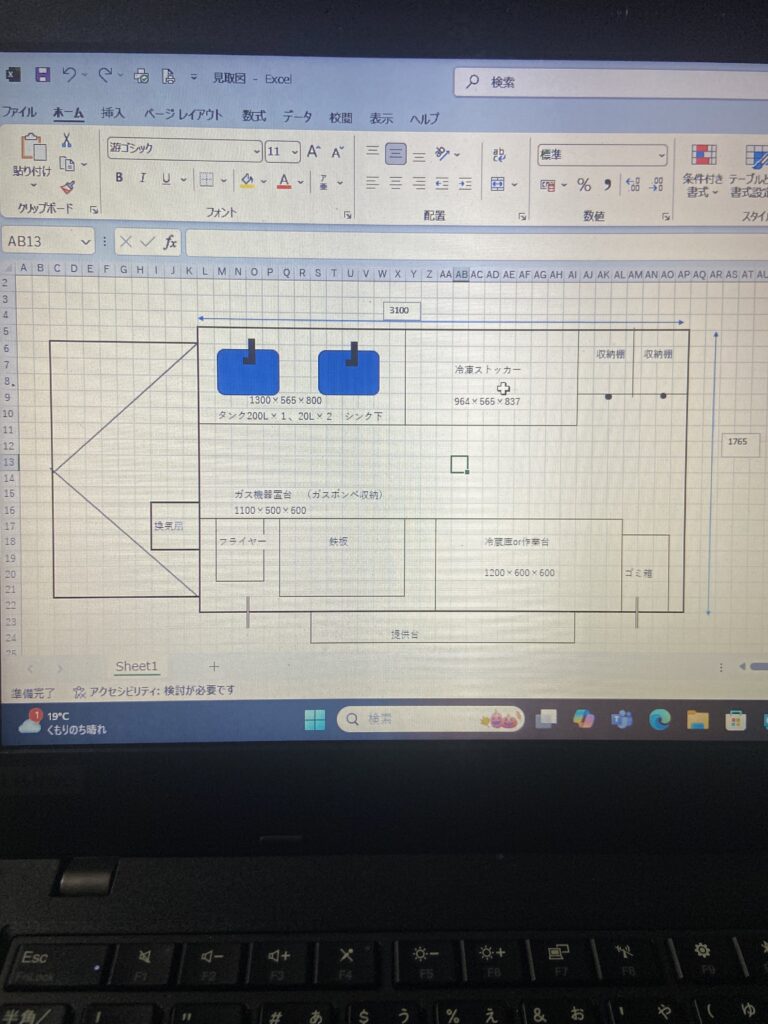Switch to the 数式 formulas tab
Image resolution: width=768 pixels, height=1024 pixels.
[x=254, y=116]
